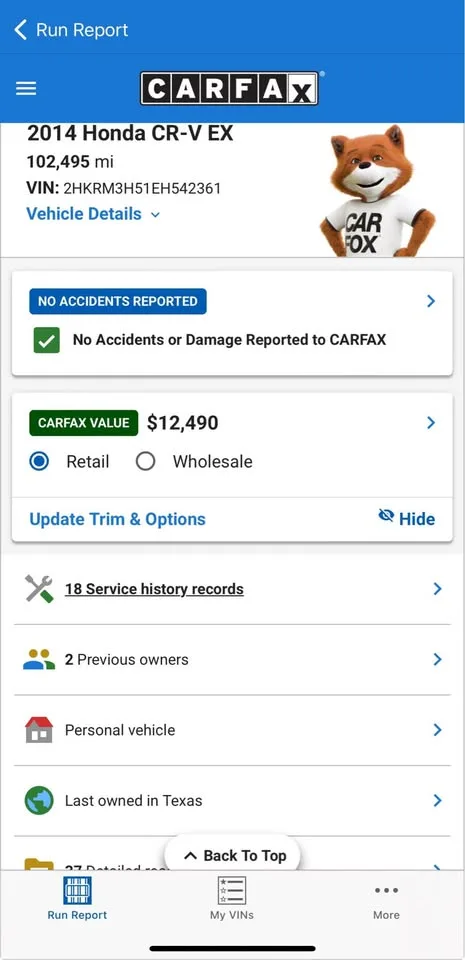Tap the globe Last owned icon
Image resolution: width=465 pixels, height=960 pixels.
39,800
